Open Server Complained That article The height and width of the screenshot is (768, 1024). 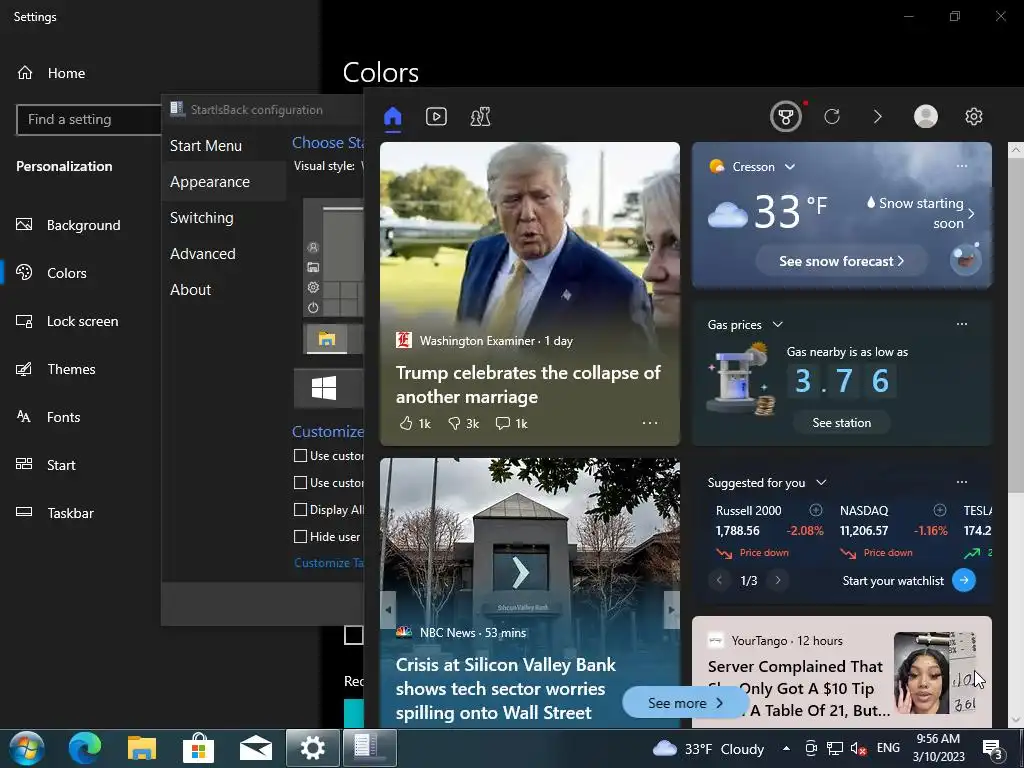[798, 688]
